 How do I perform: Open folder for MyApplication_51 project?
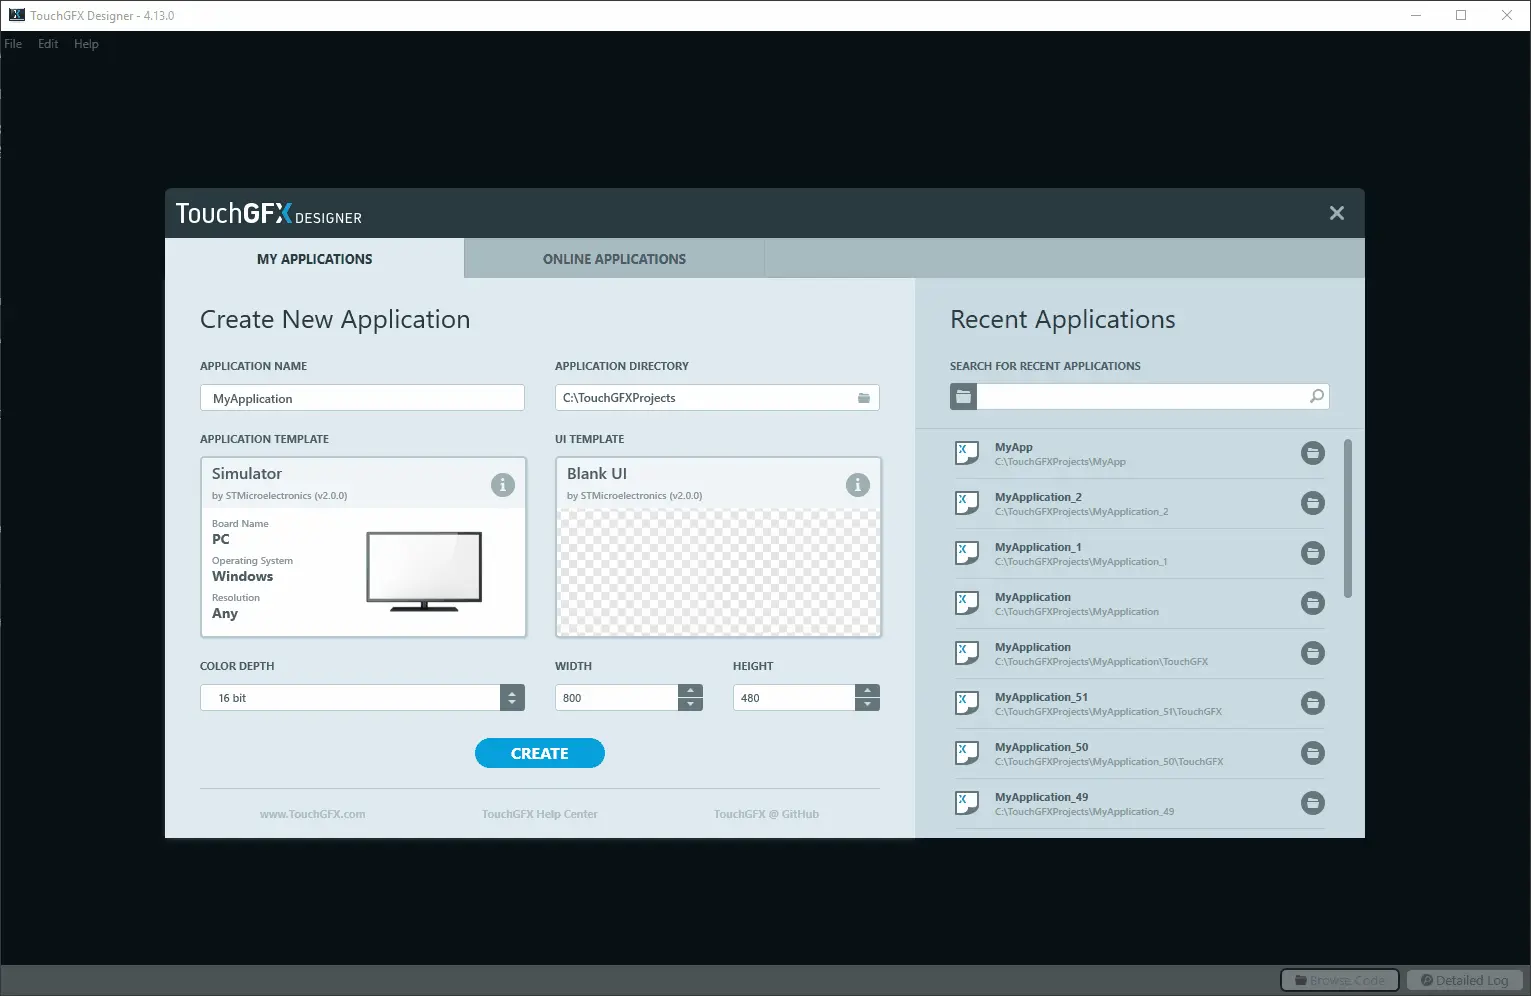(x=1313, y=703)
